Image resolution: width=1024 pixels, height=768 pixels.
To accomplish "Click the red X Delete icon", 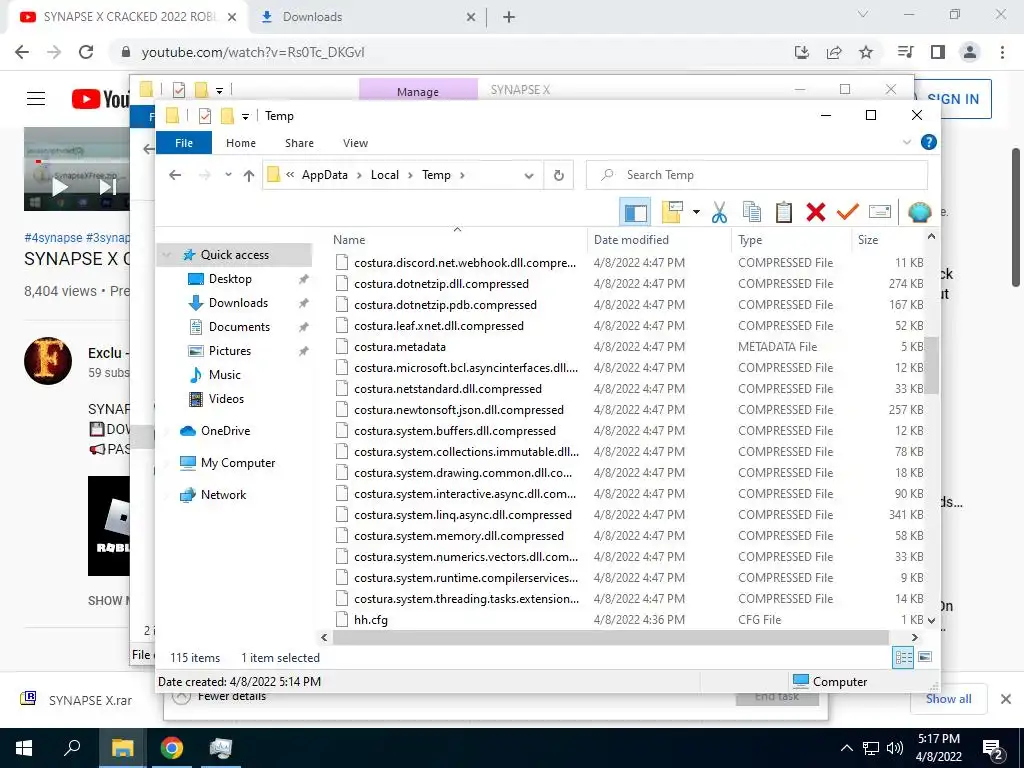I will pyautogui.click(x=816, y=212).
